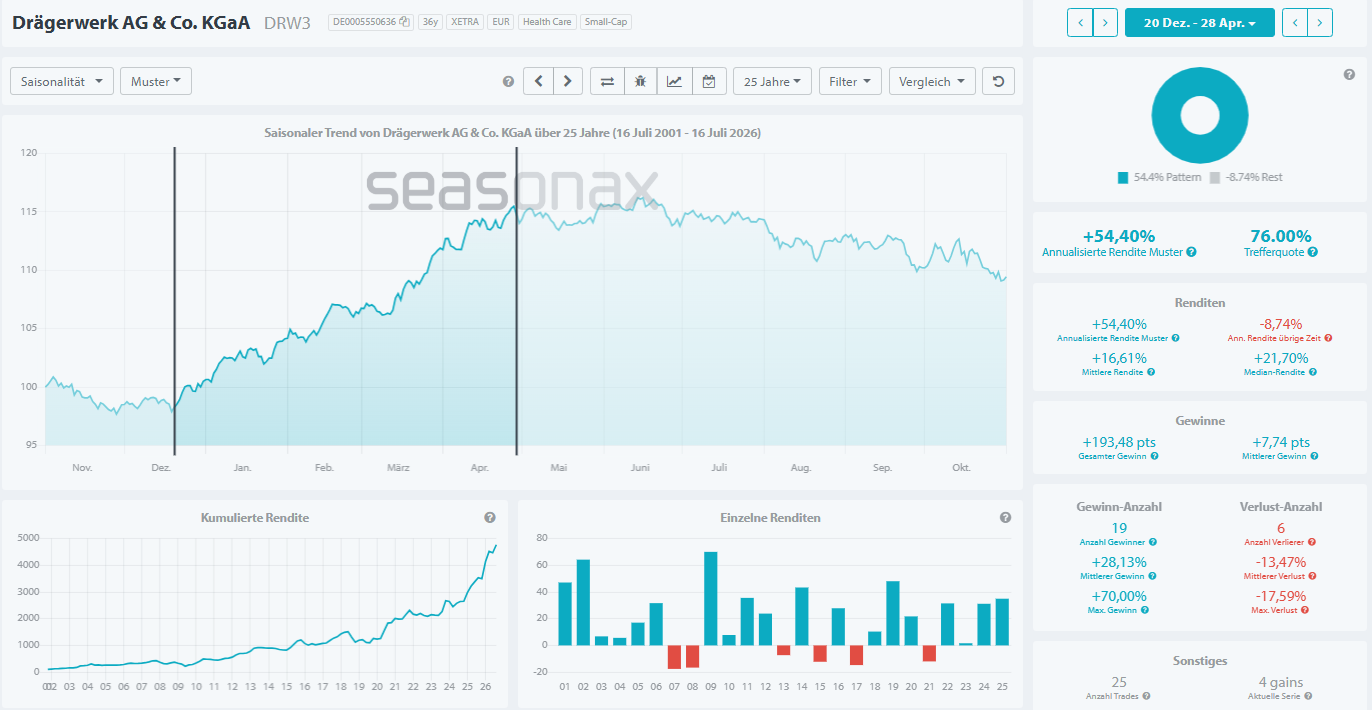1372x710 pixels.
Task: Reset the chart with the circular arrow button
Action: (x=998, y=81)
